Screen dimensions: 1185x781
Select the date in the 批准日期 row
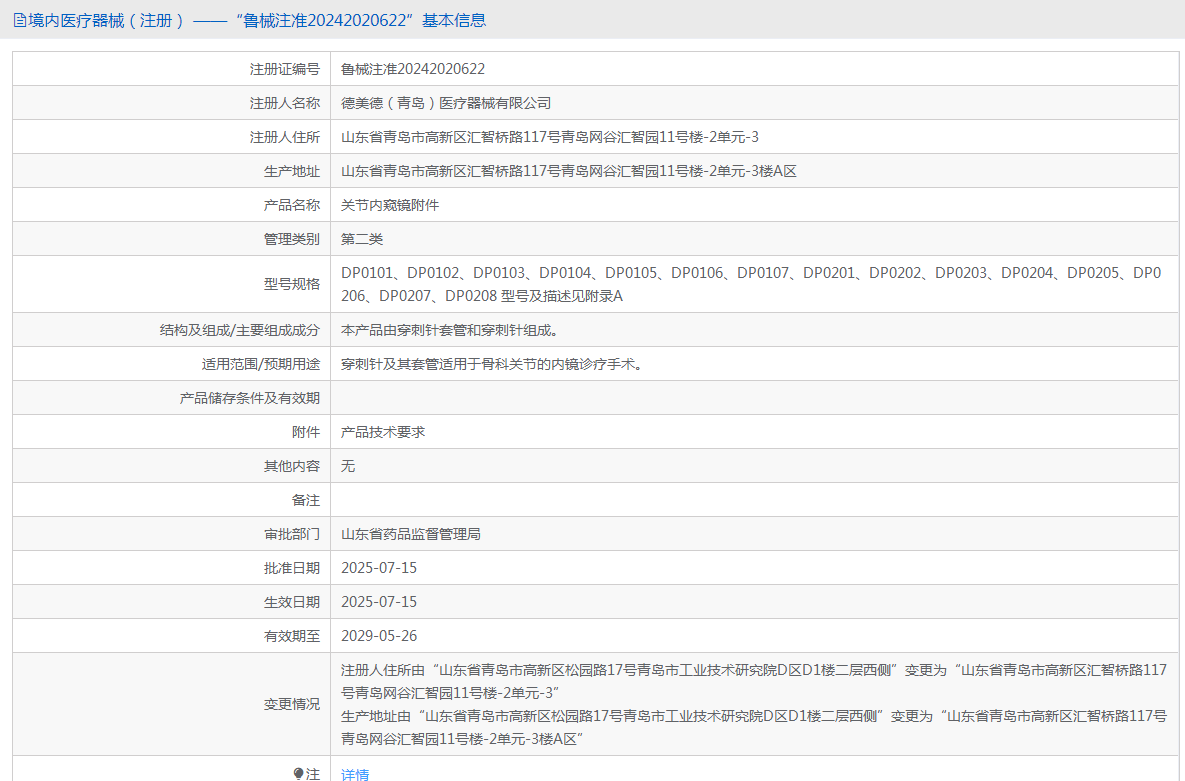coord(379,568)
